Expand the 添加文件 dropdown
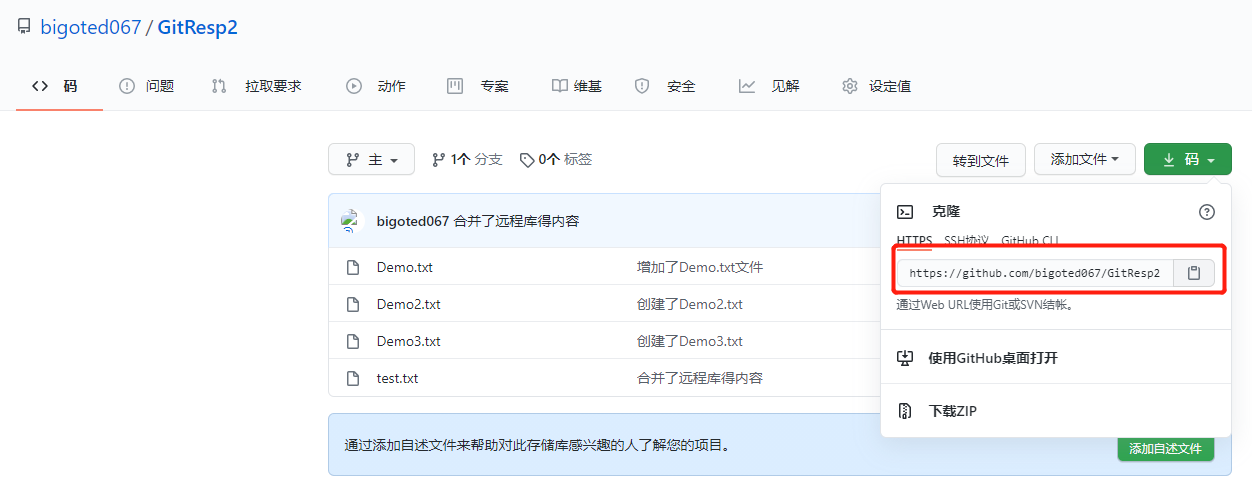1252x504 pixels. point(1085,159)
